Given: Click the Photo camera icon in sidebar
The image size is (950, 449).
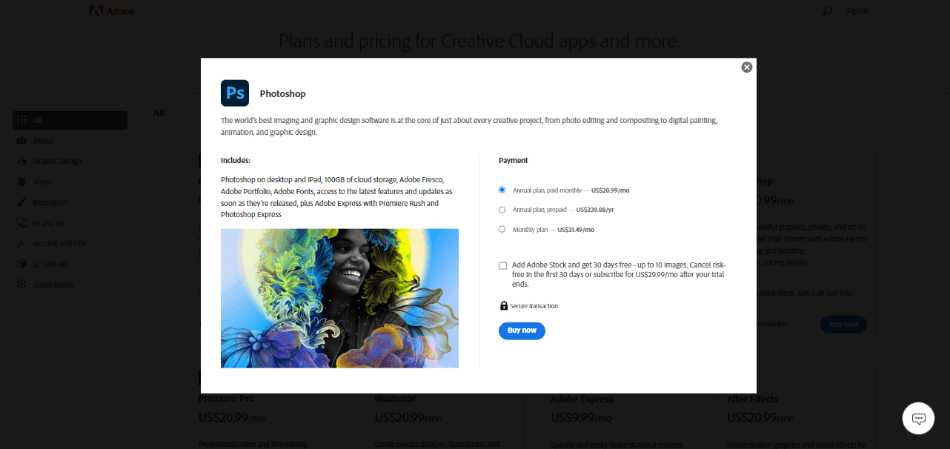Looking at the screenshot, I should 22,141.
